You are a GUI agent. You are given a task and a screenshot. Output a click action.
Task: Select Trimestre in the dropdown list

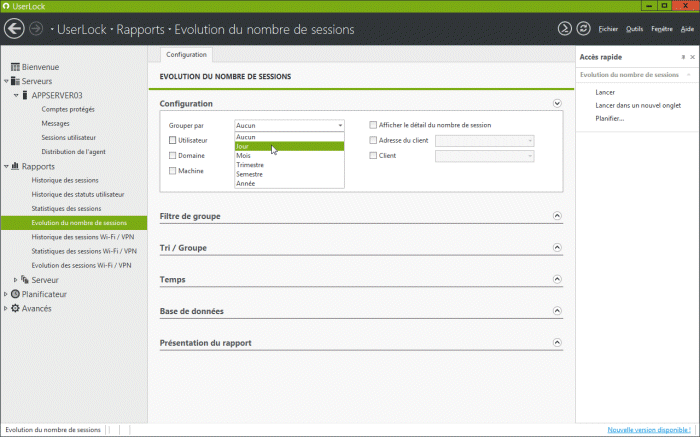[289, 165]
